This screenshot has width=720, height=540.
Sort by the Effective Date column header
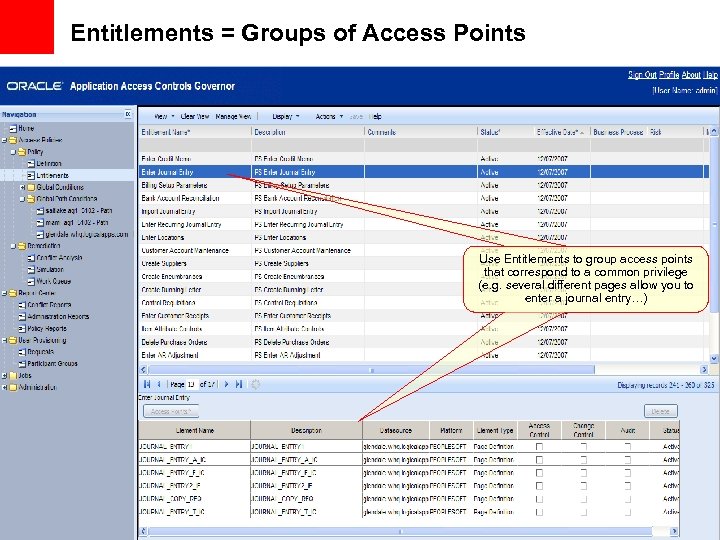click(561, 132)
